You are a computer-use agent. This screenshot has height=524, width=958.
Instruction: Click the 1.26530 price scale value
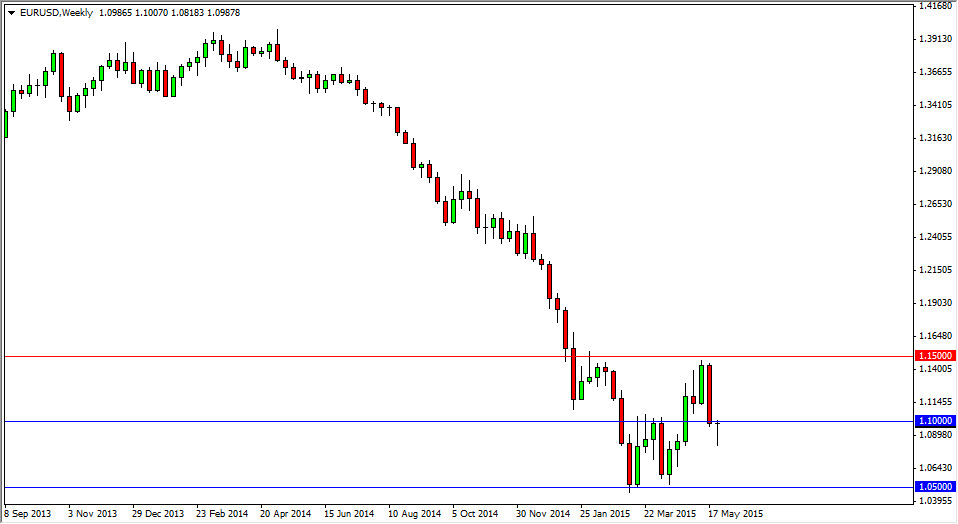click(935, 204)
